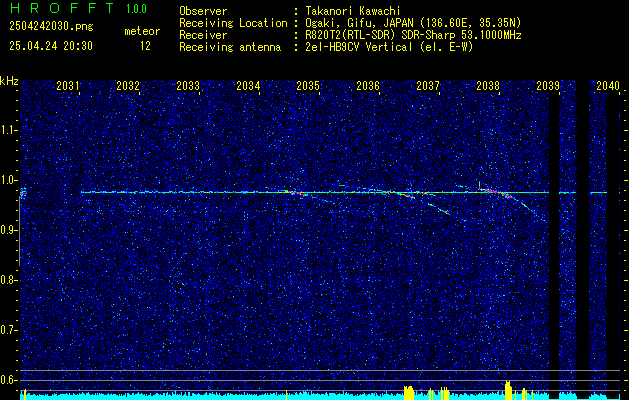The width and height of the screenshot is (629, 400).
Task: Click the 2034 time marker
Action: 248,85
